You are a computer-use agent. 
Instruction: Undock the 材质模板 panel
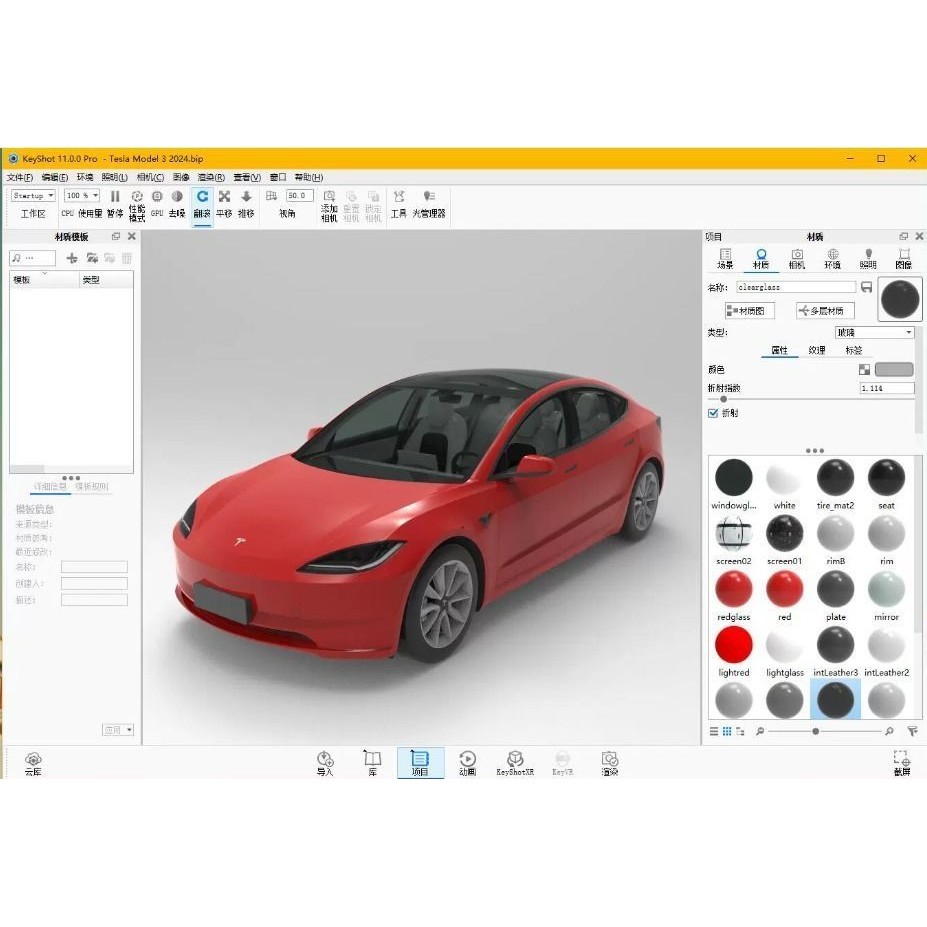(x=116, y=236)
